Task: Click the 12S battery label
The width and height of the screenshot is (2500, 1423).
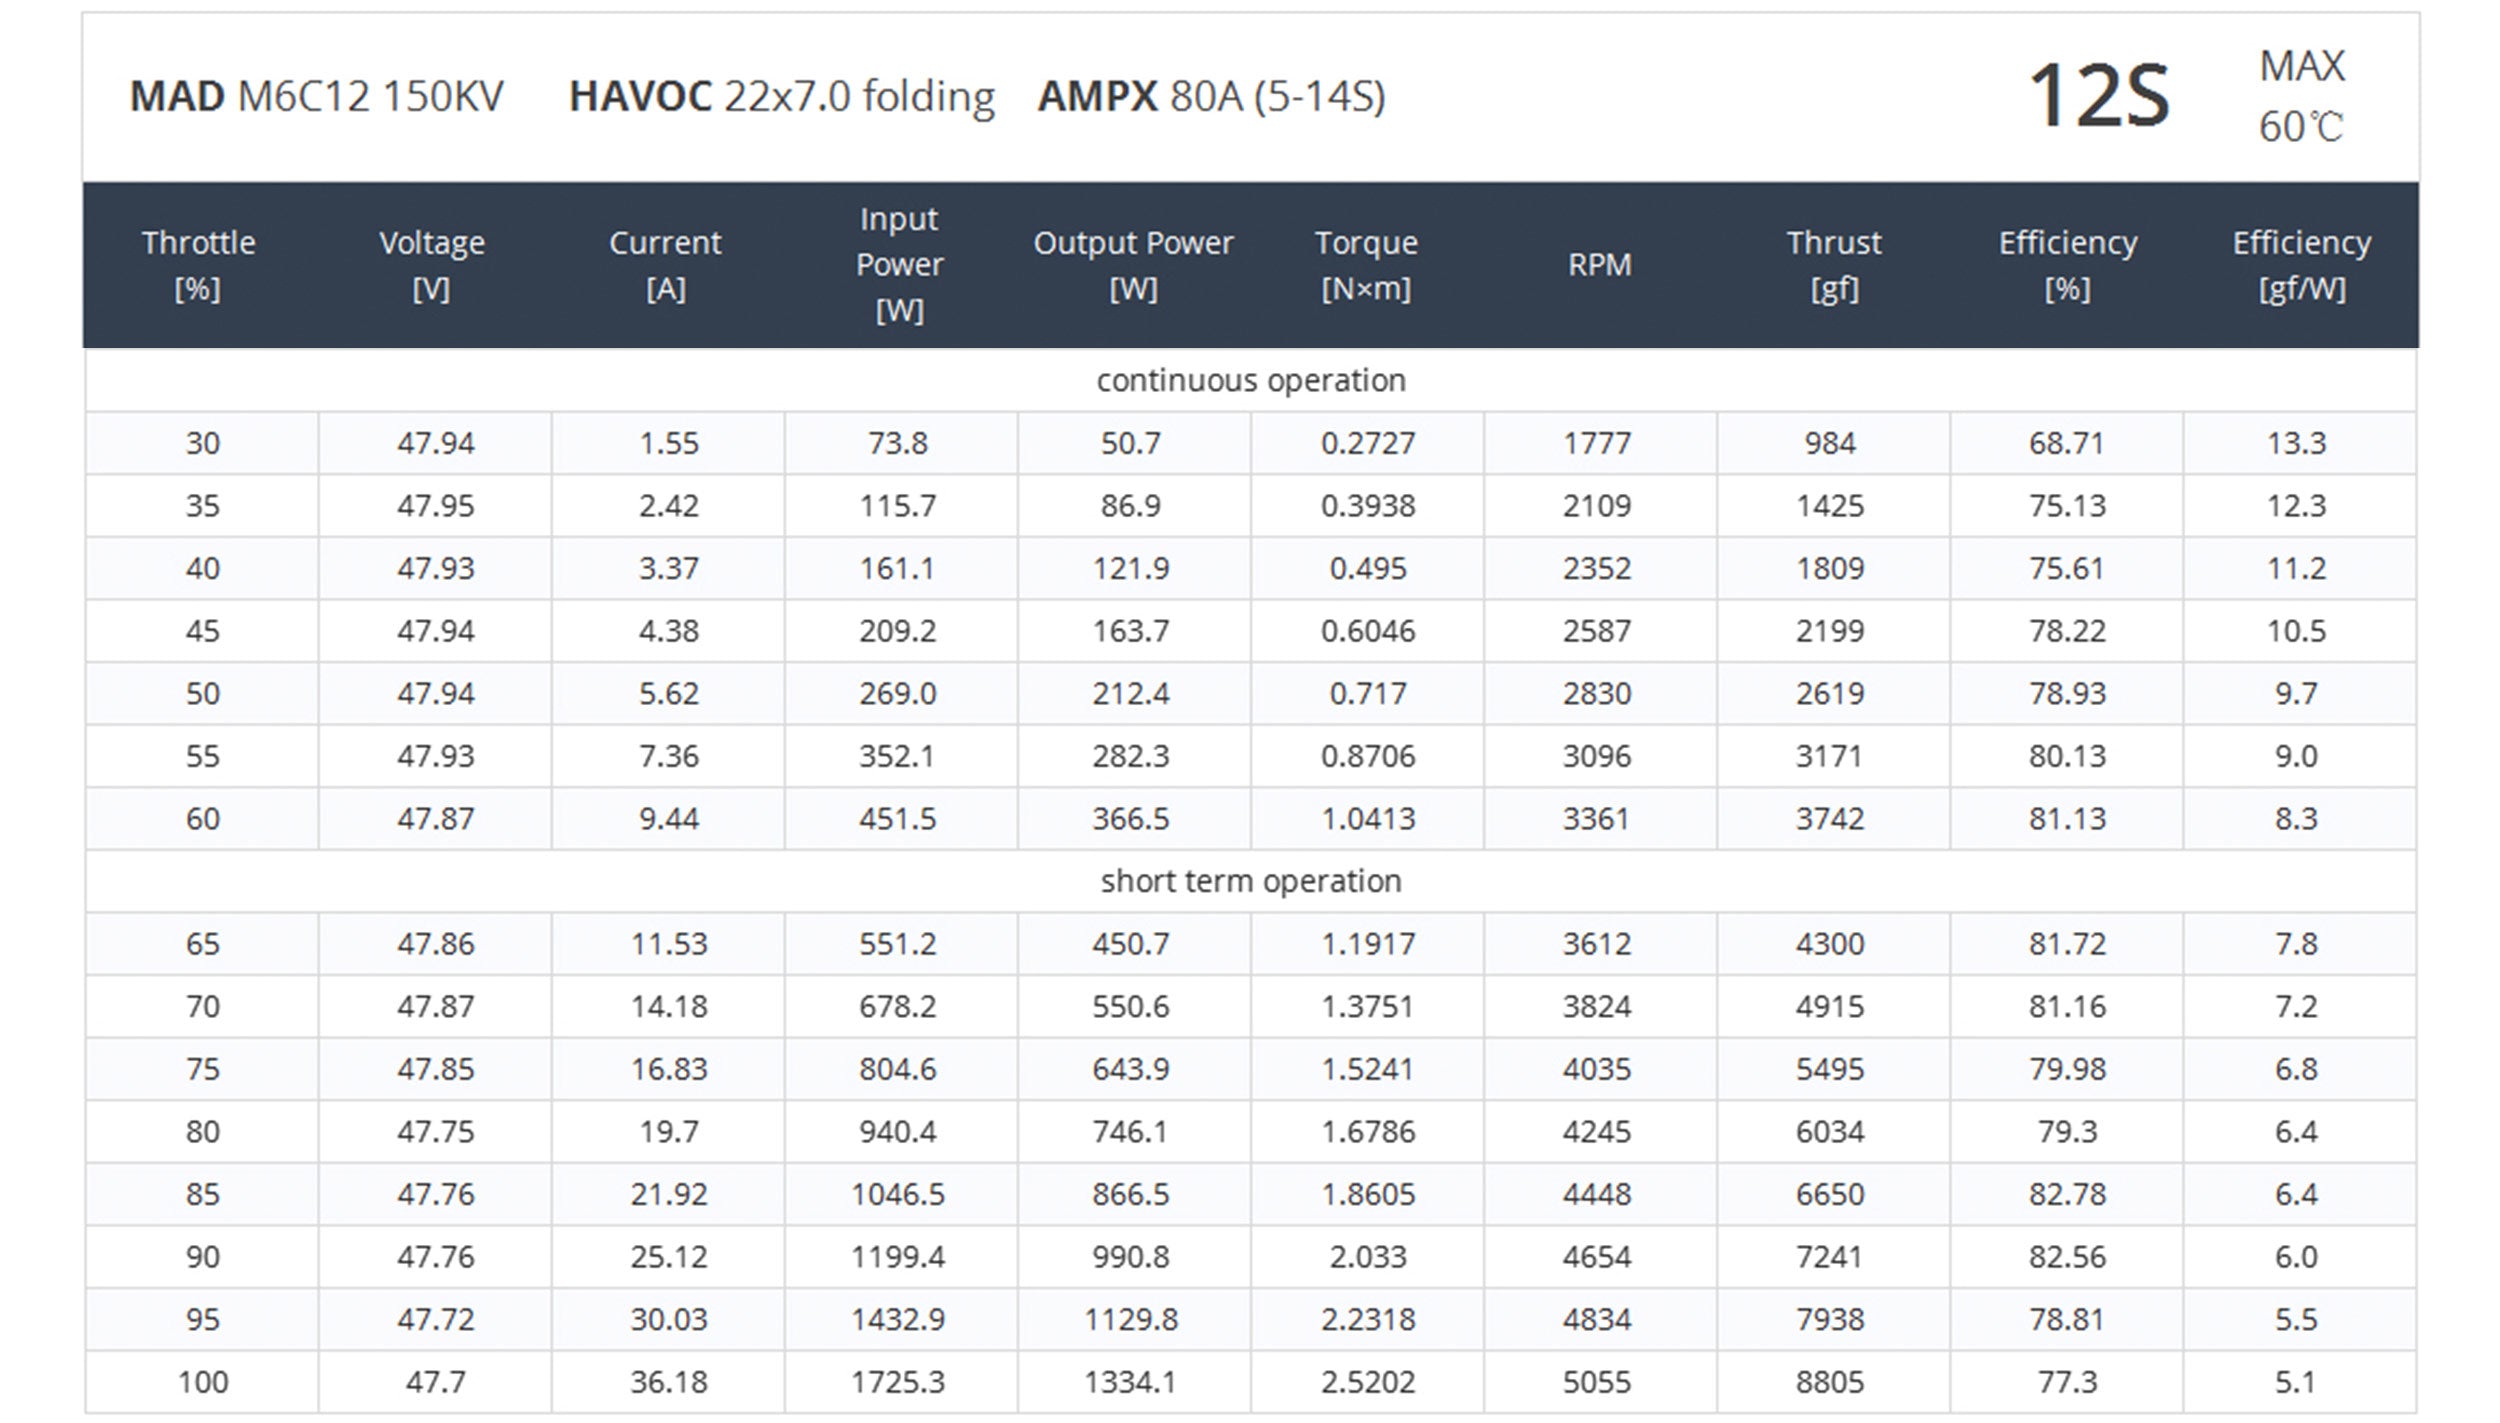Action: tap(2098, 96)
